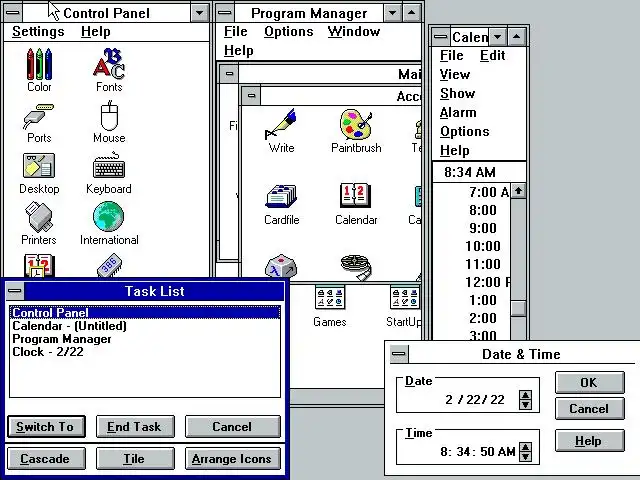The height and width of the screenshot is (480, 640).
Task: Click the Date field showing 2/22/22
Action: tap(475, 399)
